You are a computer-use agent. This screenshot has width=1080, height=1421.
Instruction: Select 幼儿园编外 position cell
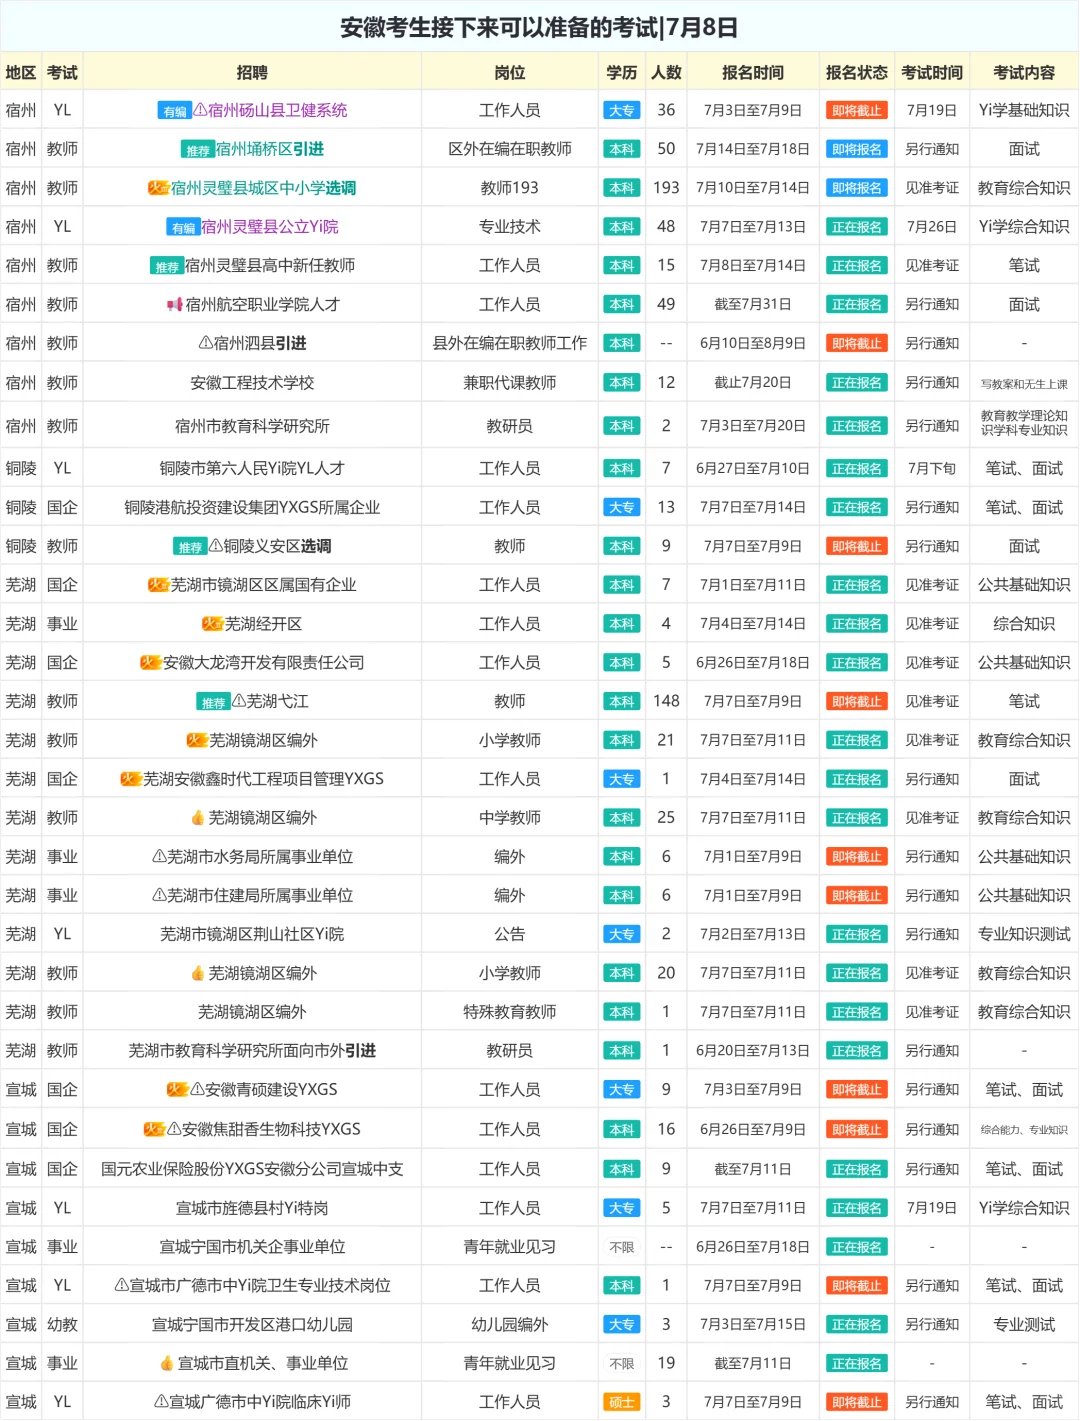[x=510, y=1325]
